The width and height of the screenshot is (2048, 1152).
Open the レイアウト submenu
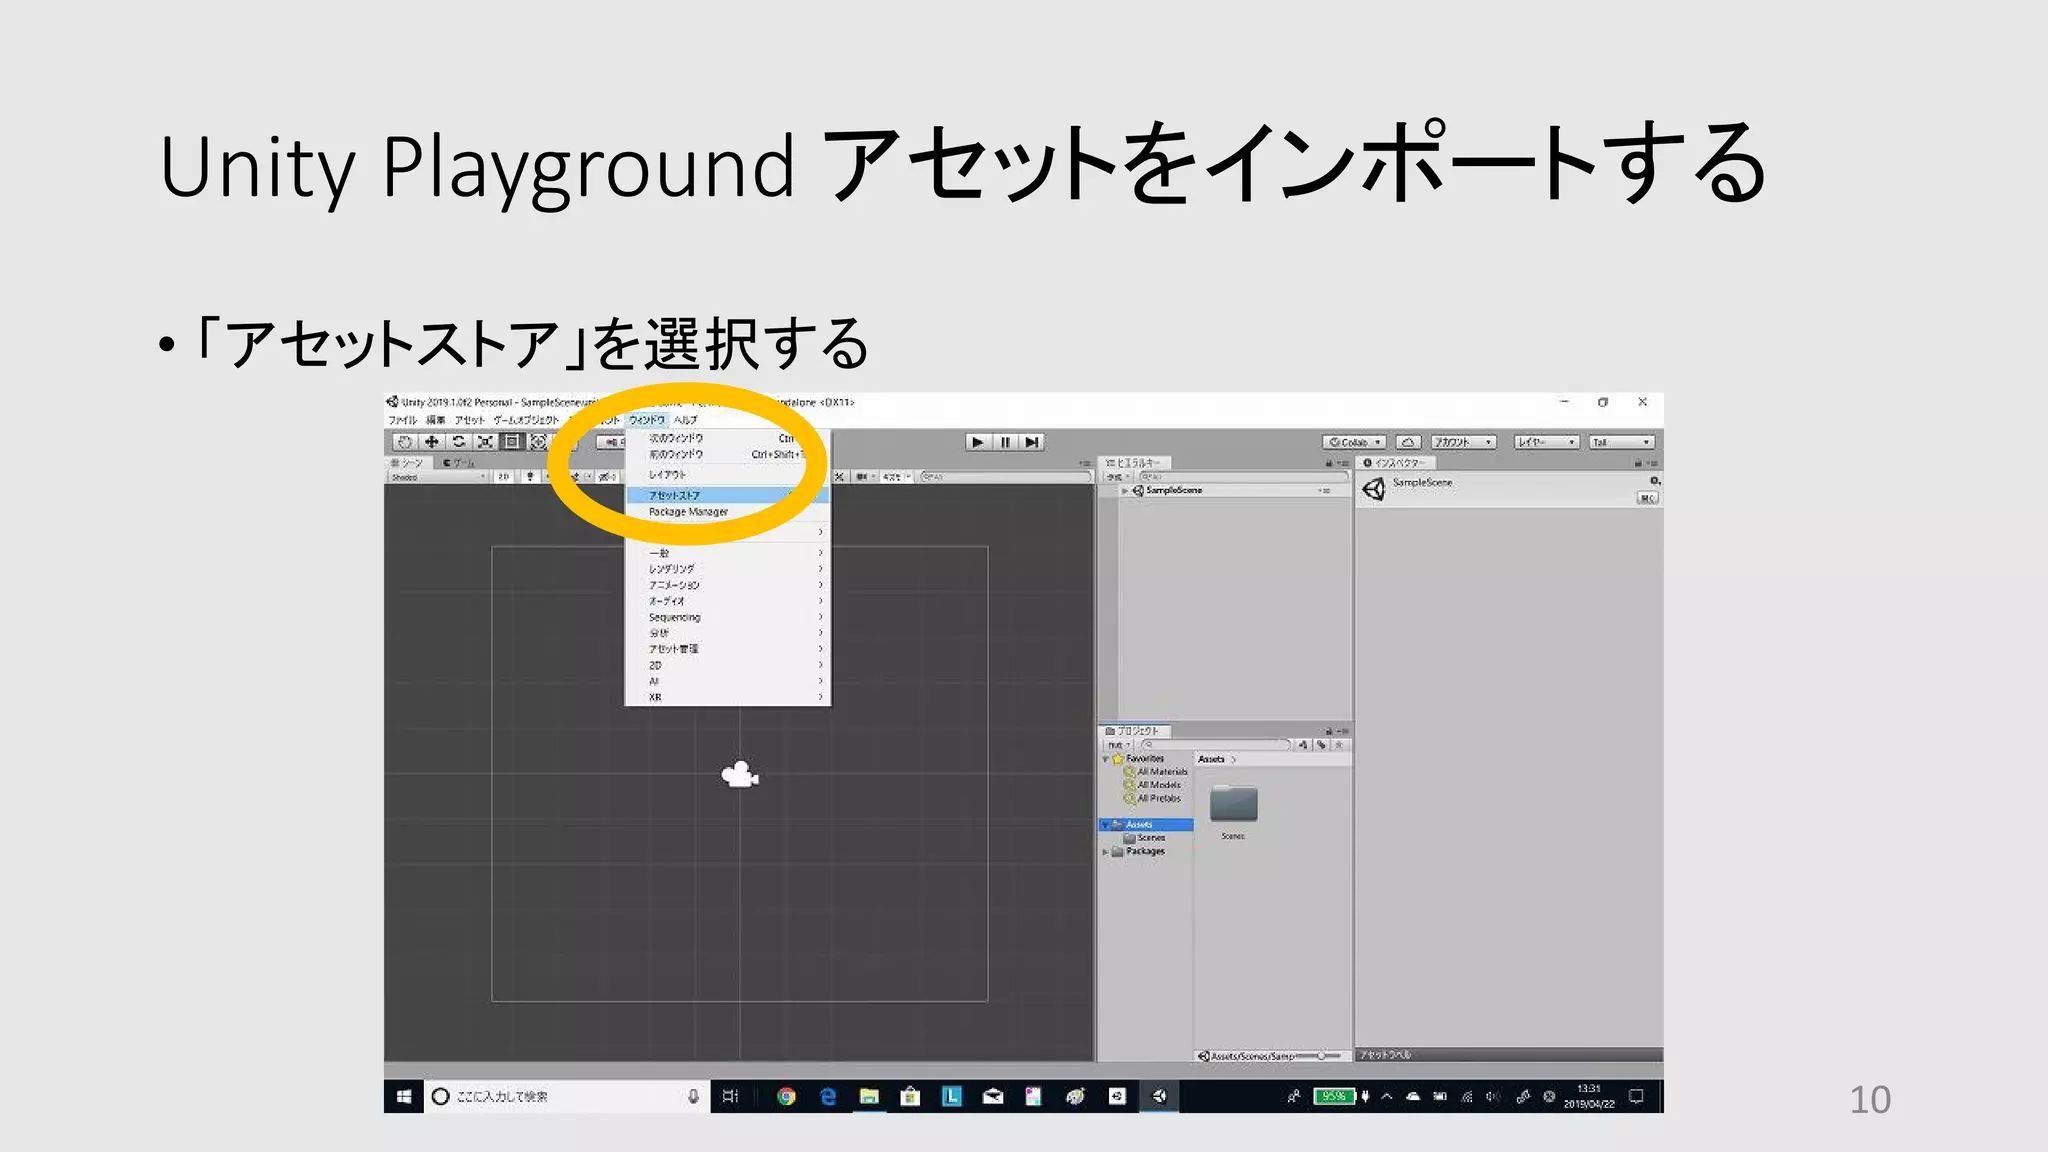click(x=727, y=474)
